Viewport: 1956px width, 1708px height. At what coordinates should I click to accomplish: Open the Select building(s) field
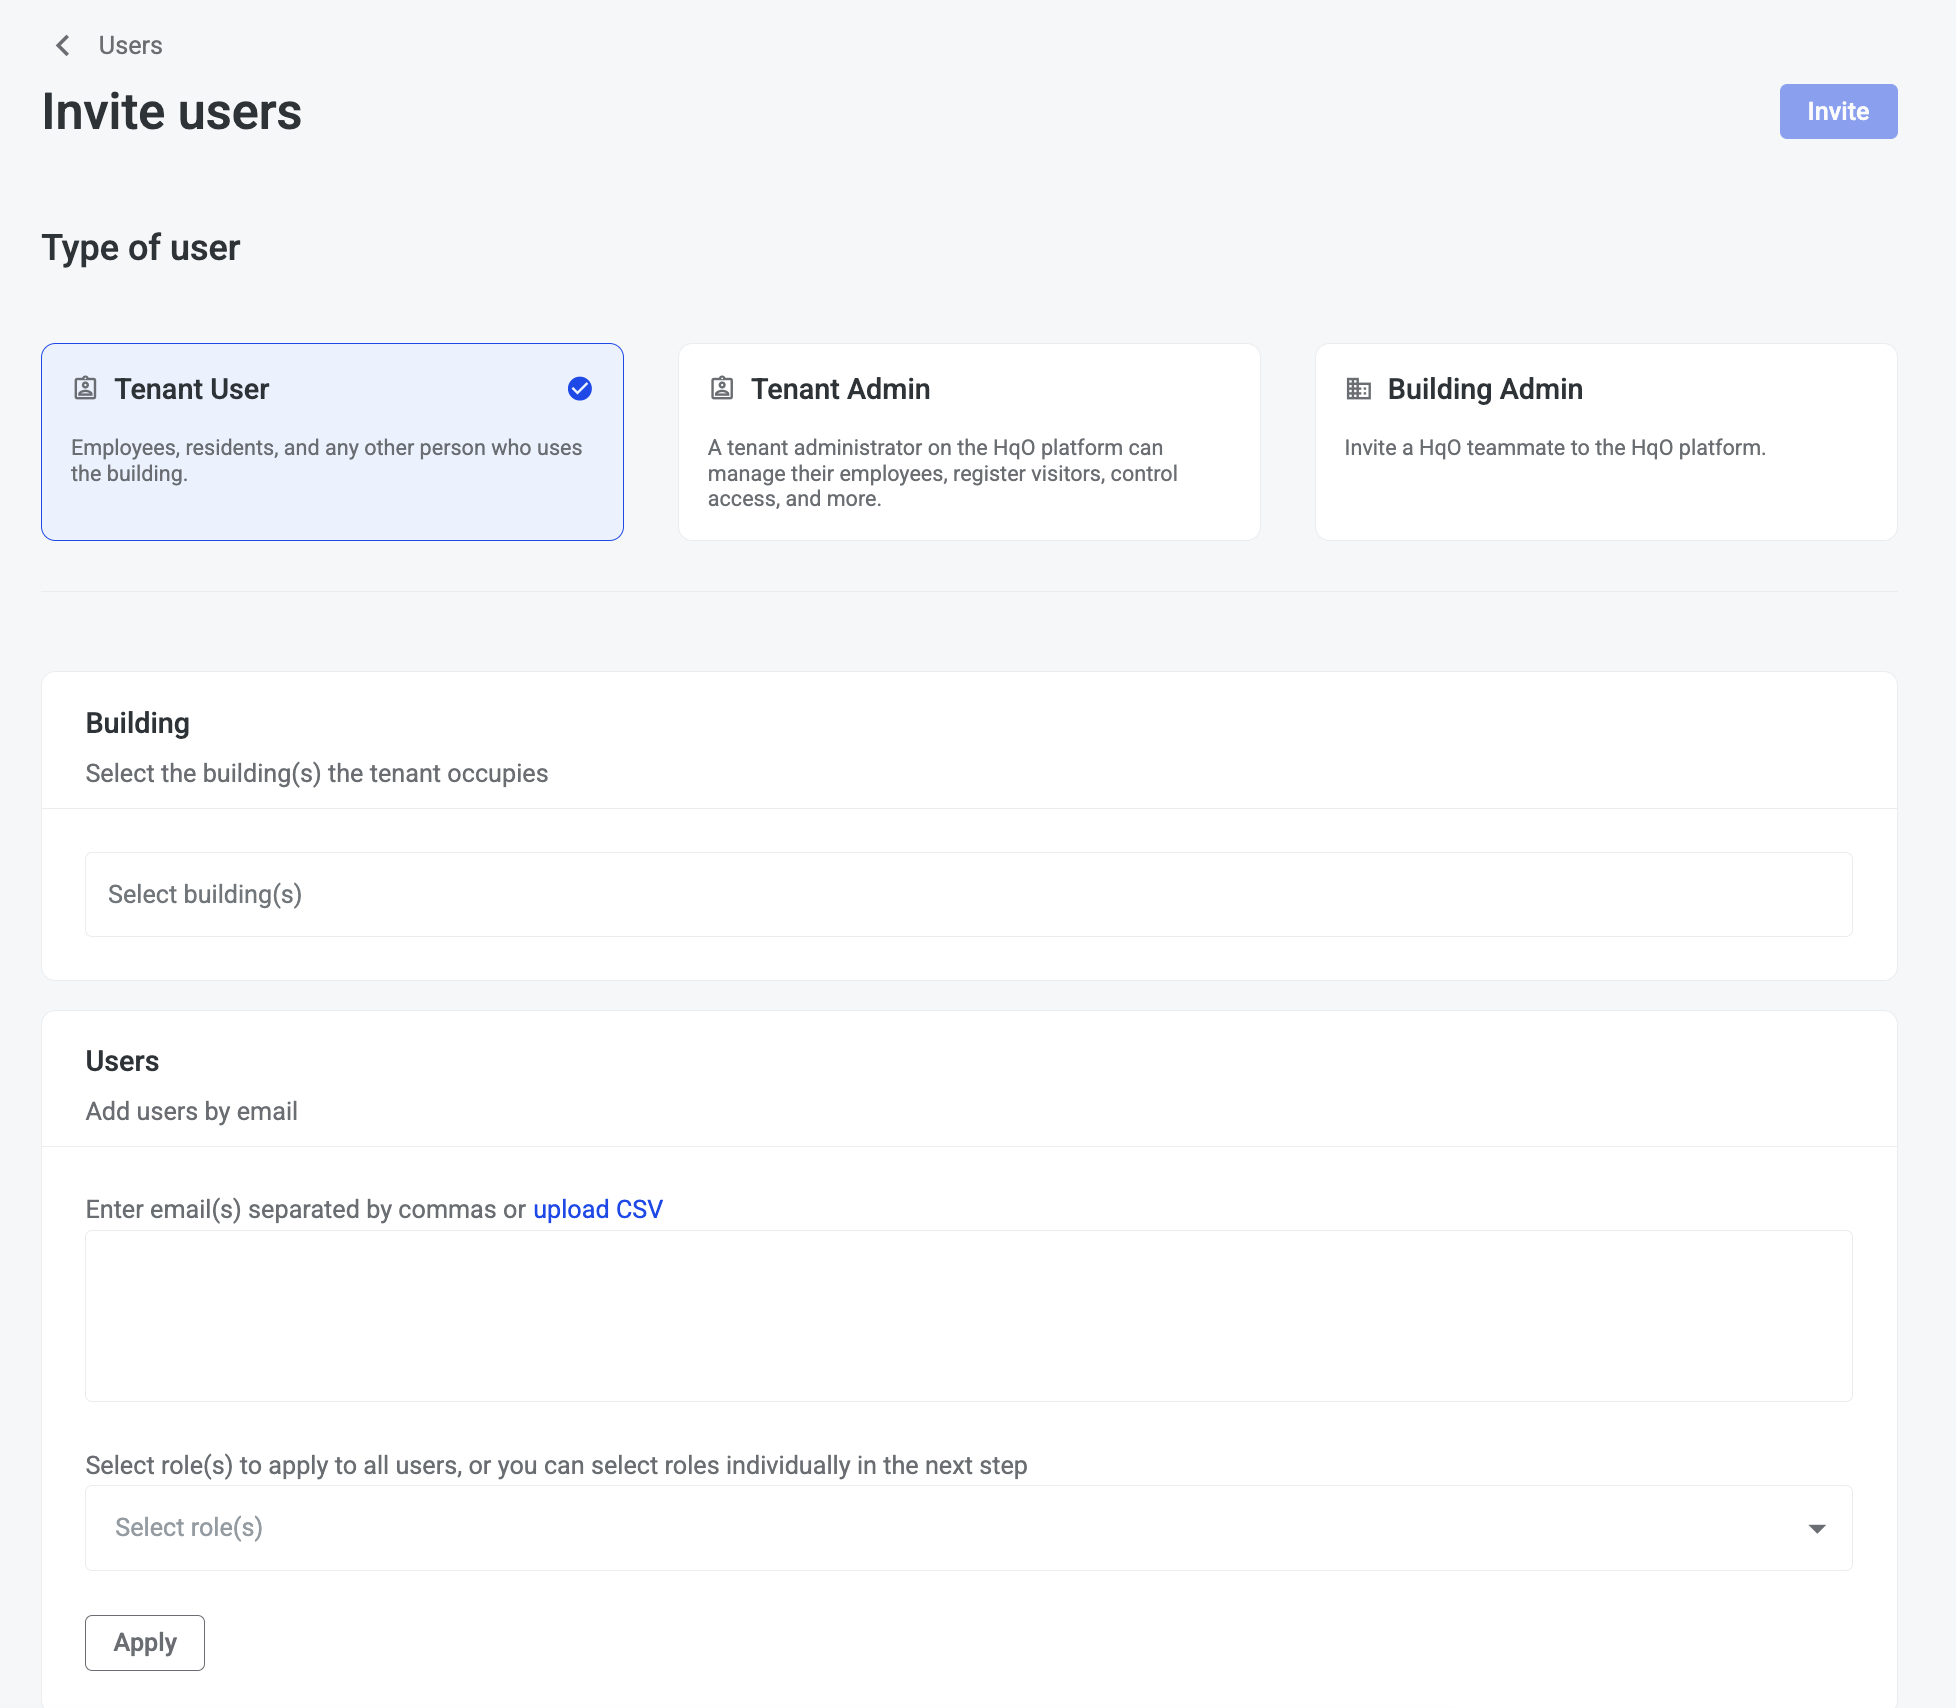coord(968,894)
